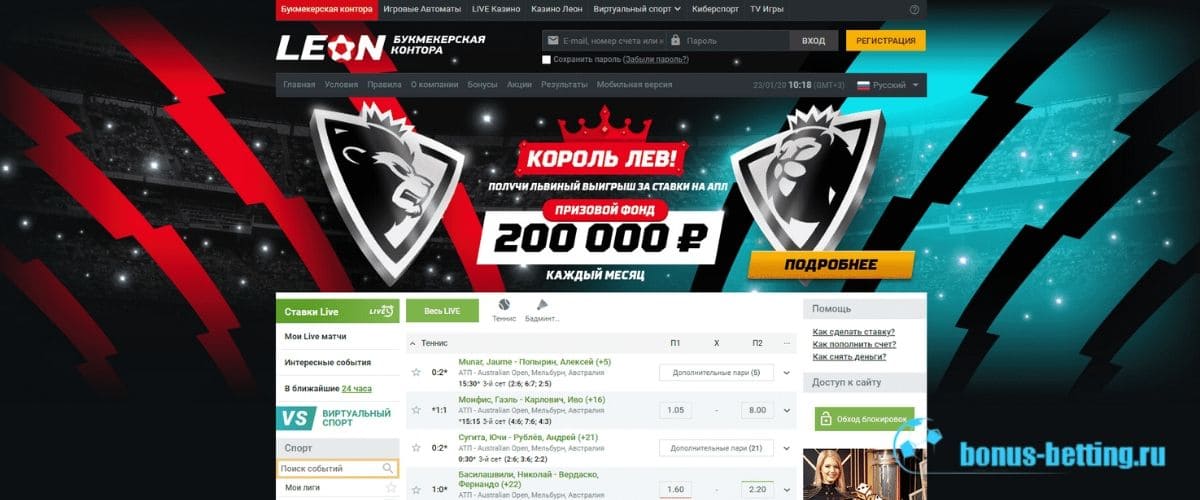Open the Как сделать ставку? link

tap(854, 332)
